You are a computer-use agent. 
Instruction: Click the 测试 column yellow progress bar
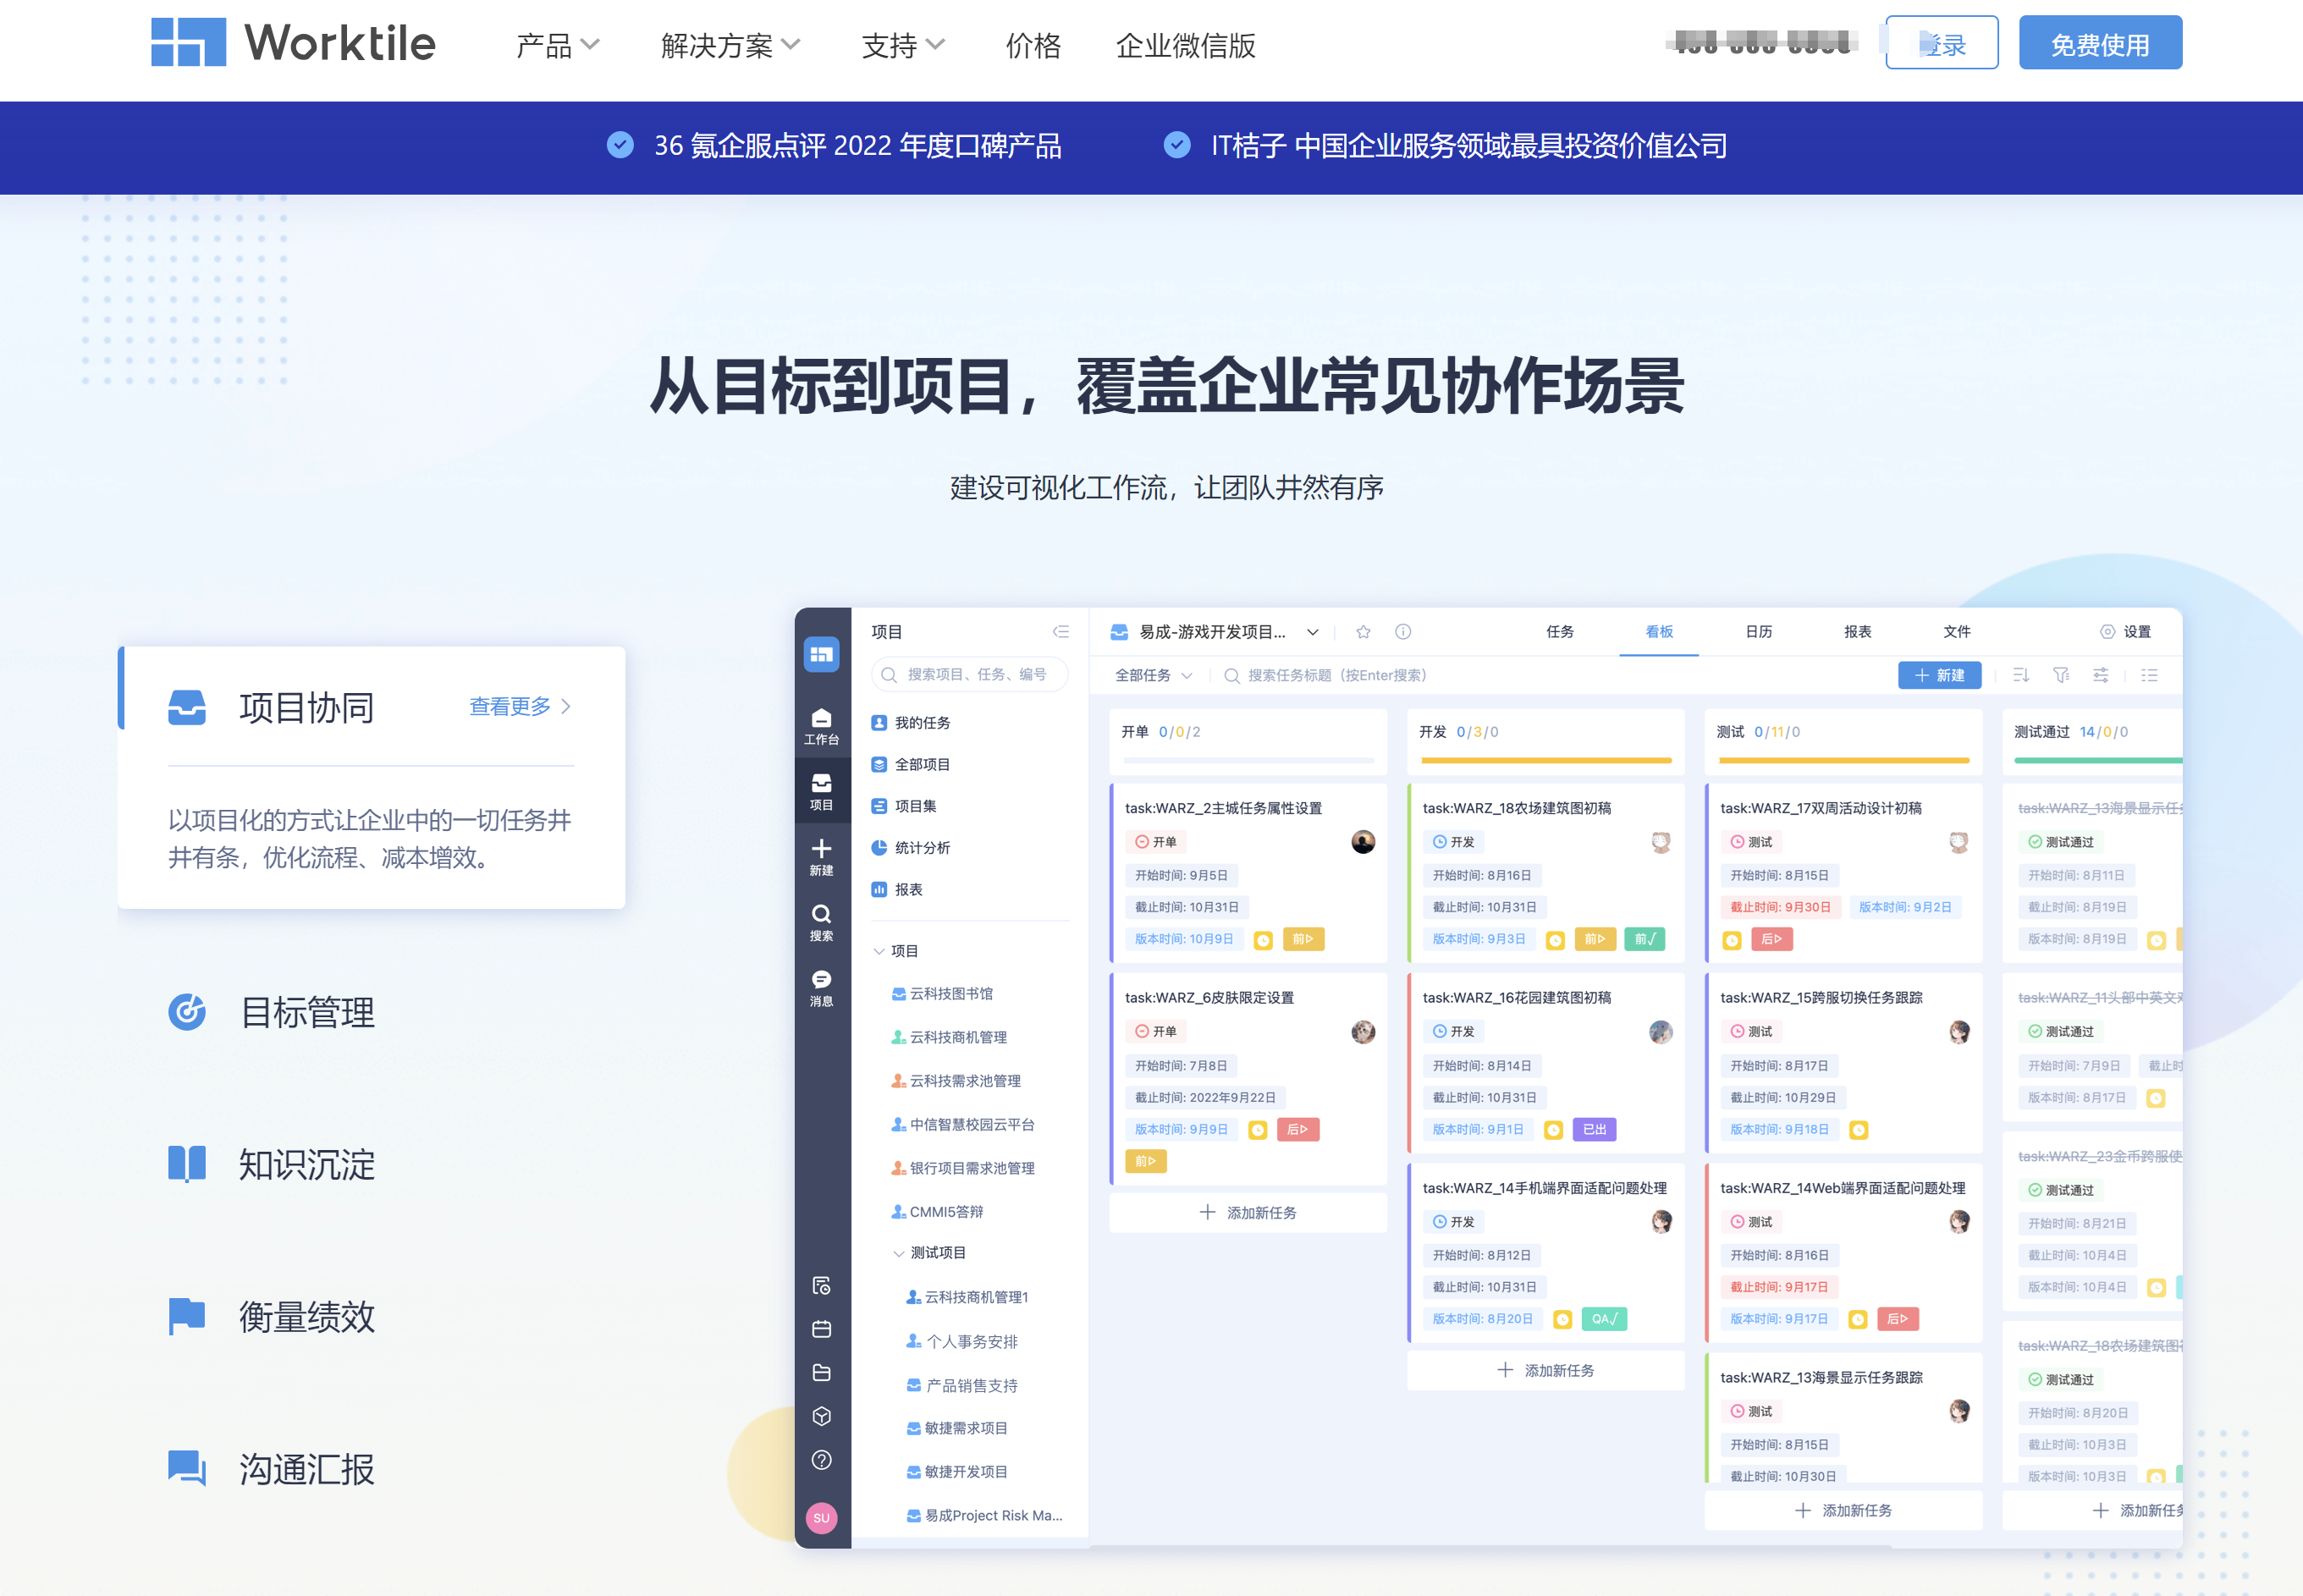(1843, 760)
